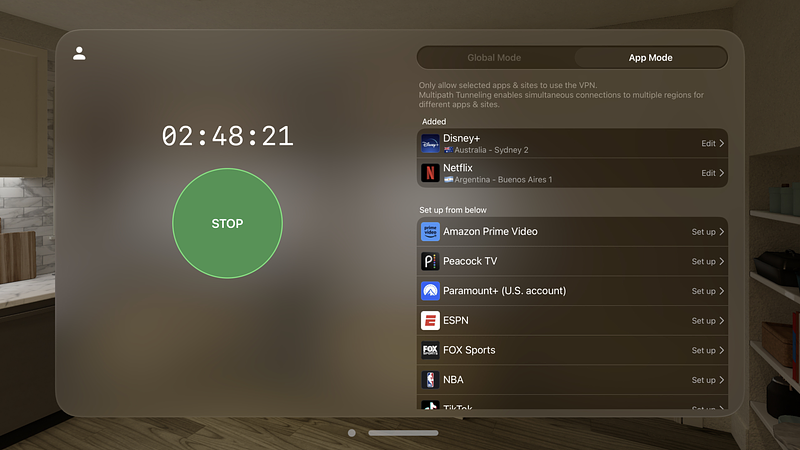Click the connection timer 02:48:21
Image resolution: width=800 pixels, height=450 pixels.
(228, 136)
